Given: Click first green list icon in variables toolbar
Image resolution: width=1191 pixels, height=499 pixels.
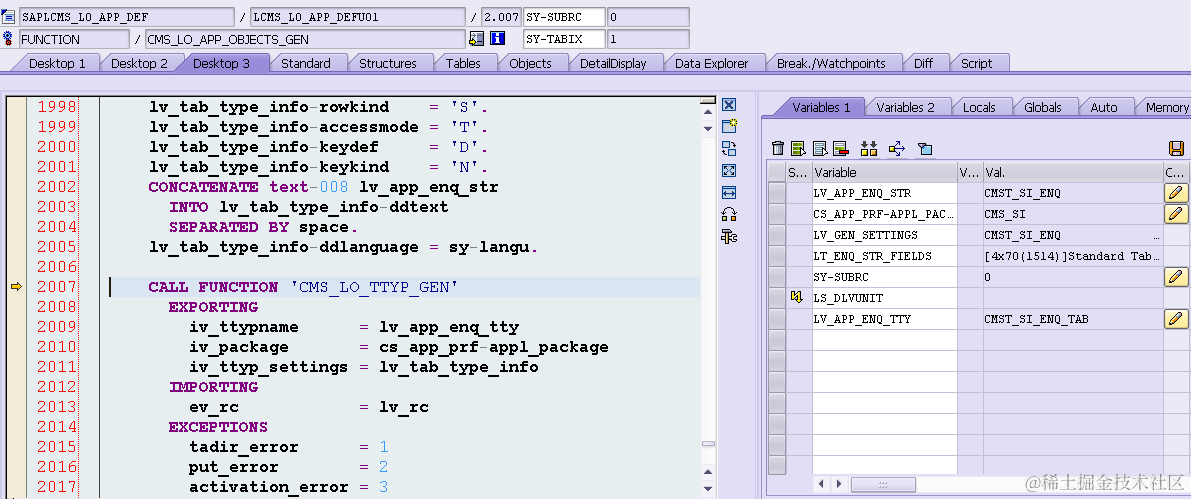Looking at the screenshot, I should point(798,149).
